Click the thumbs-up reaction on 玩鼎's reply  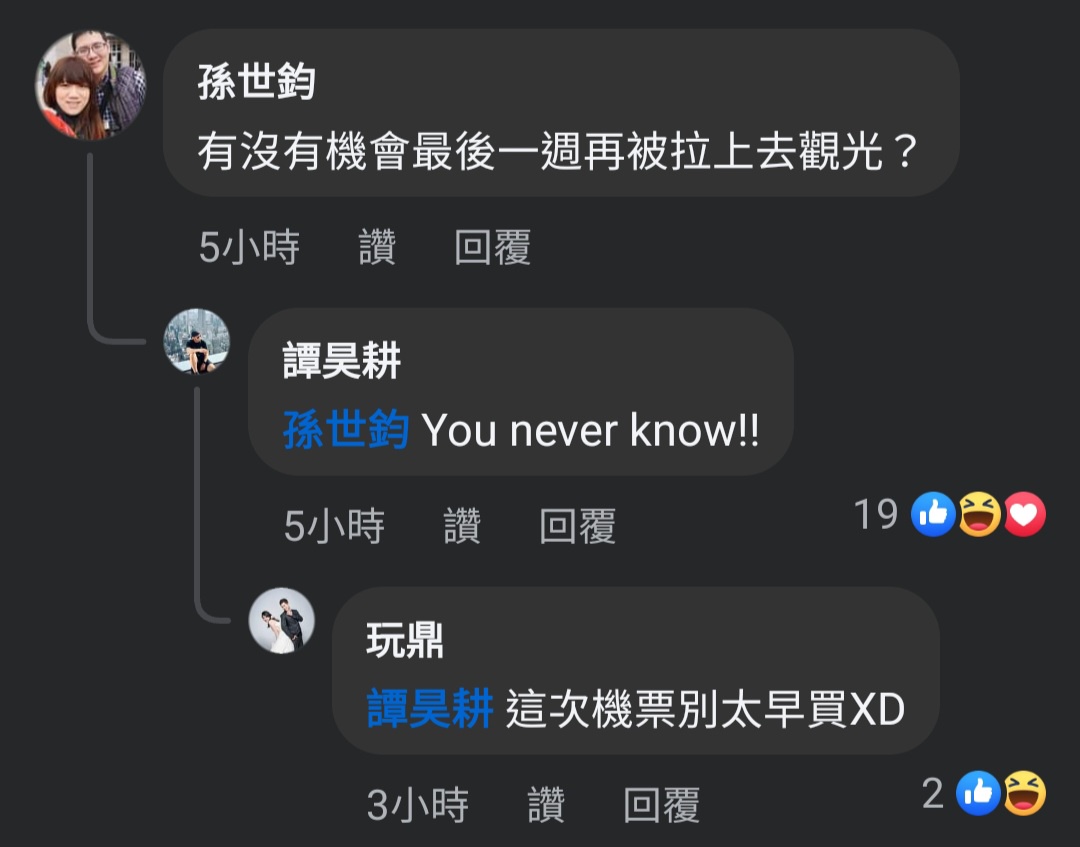pos(978,793)
